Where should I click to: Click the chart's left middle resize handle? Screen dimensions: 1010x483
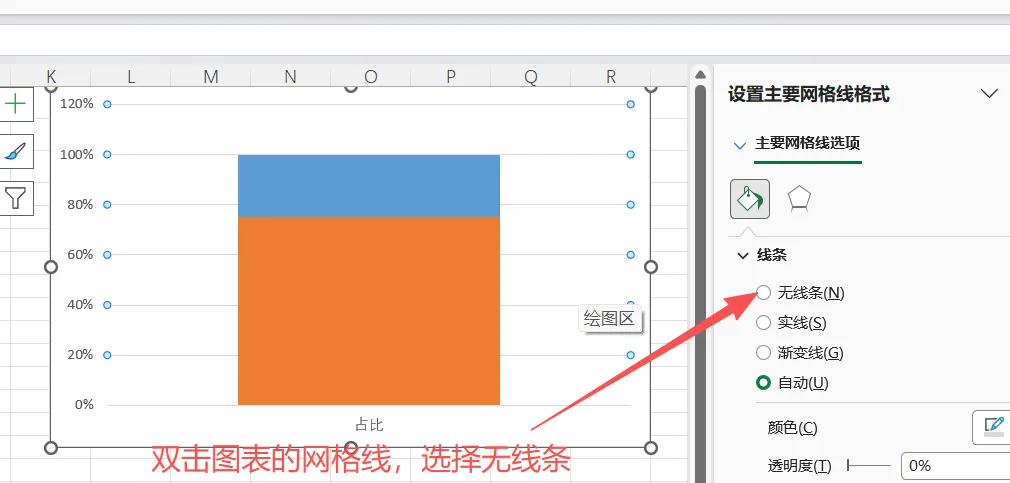(50, 267)
